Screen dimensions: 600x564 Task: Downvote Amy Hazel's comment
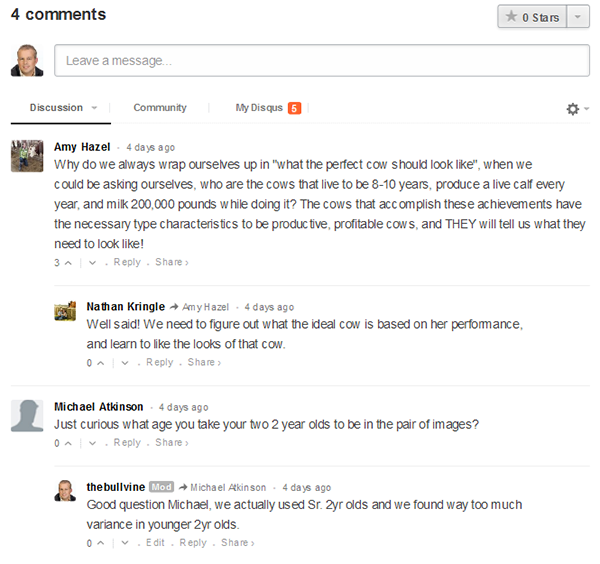click(92, 263)
